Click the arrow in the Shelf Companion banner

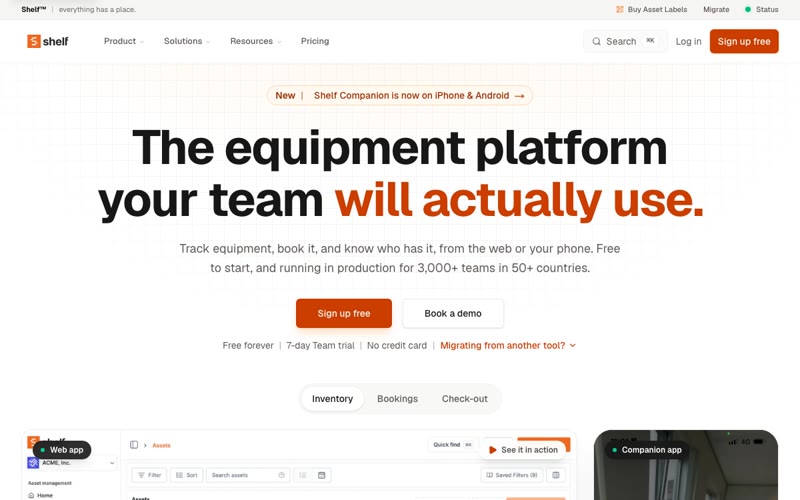coord(519,95)
